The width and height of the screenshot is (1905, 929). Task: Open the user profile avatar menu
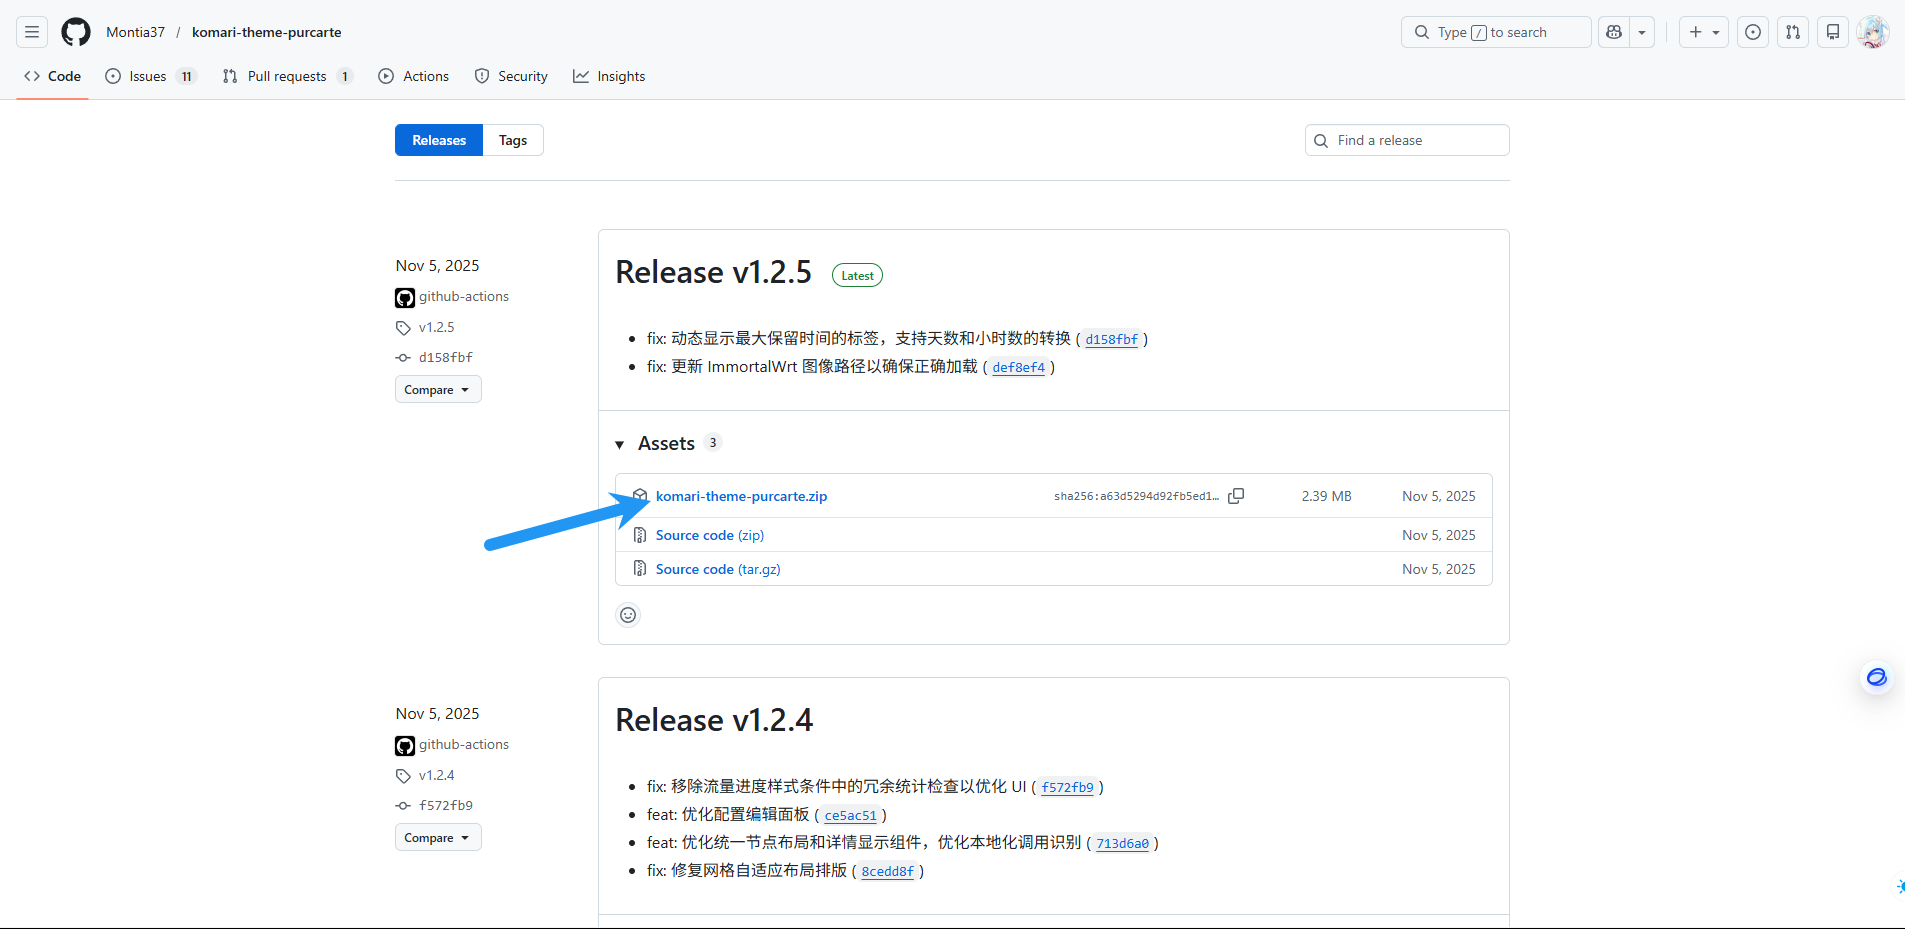1872,32
